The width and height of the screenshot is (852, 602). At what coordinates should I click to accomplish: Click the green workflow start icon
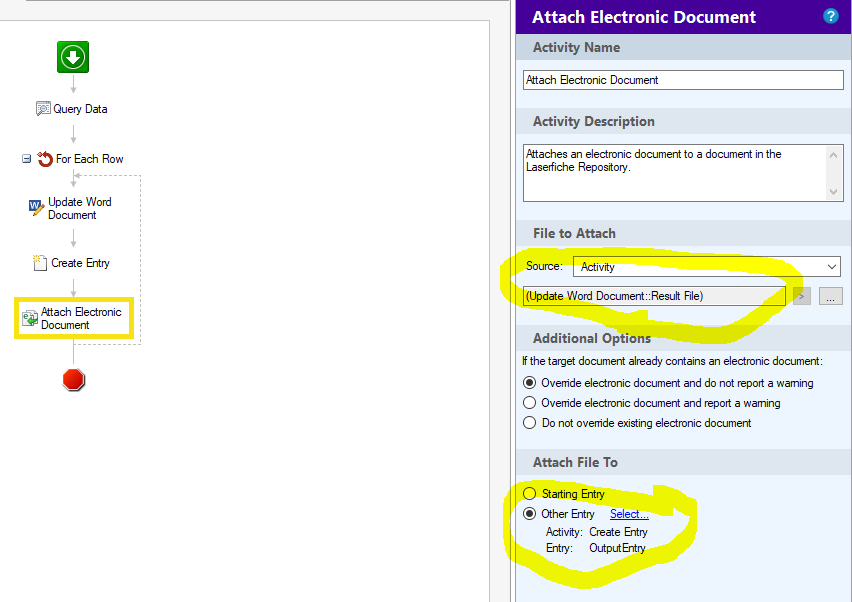coord(73,57)
